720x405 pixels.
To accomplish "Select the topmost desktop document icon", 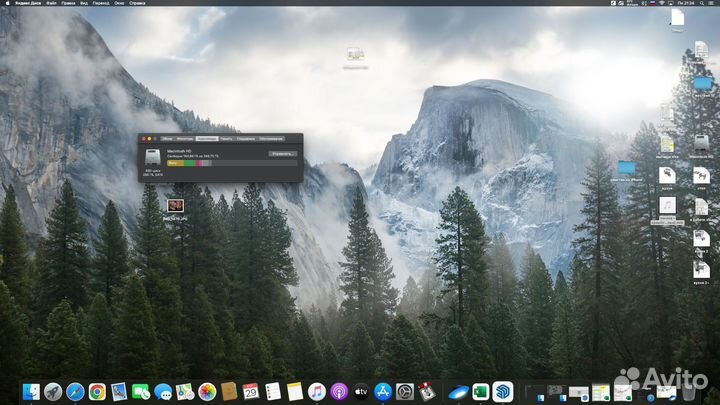I will click(677, 18).
